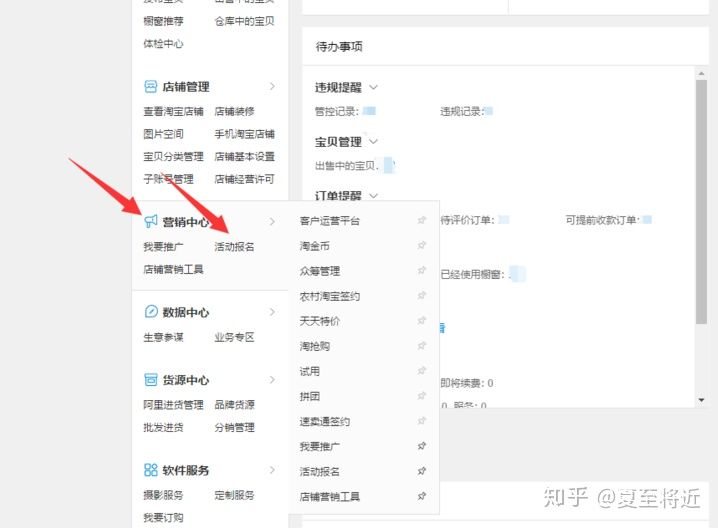Image resolution: width=718 pixels, height=528 pixels.
Task: Pin 试用 with its pin icon
Action: pyautogui.click(x=422, y=370)
